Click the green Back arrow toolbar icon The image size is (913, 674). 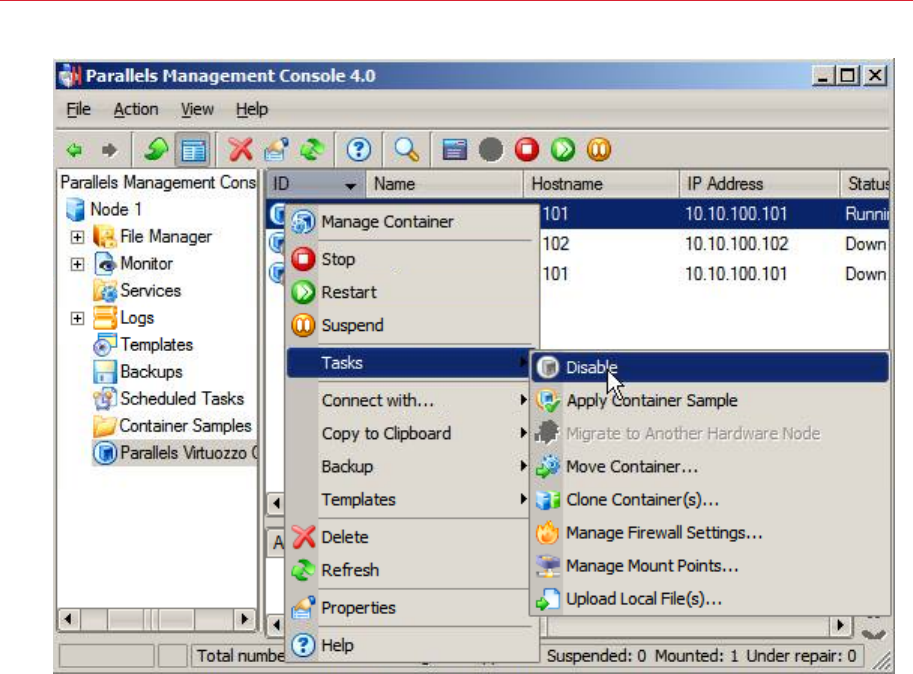(75, 150)
